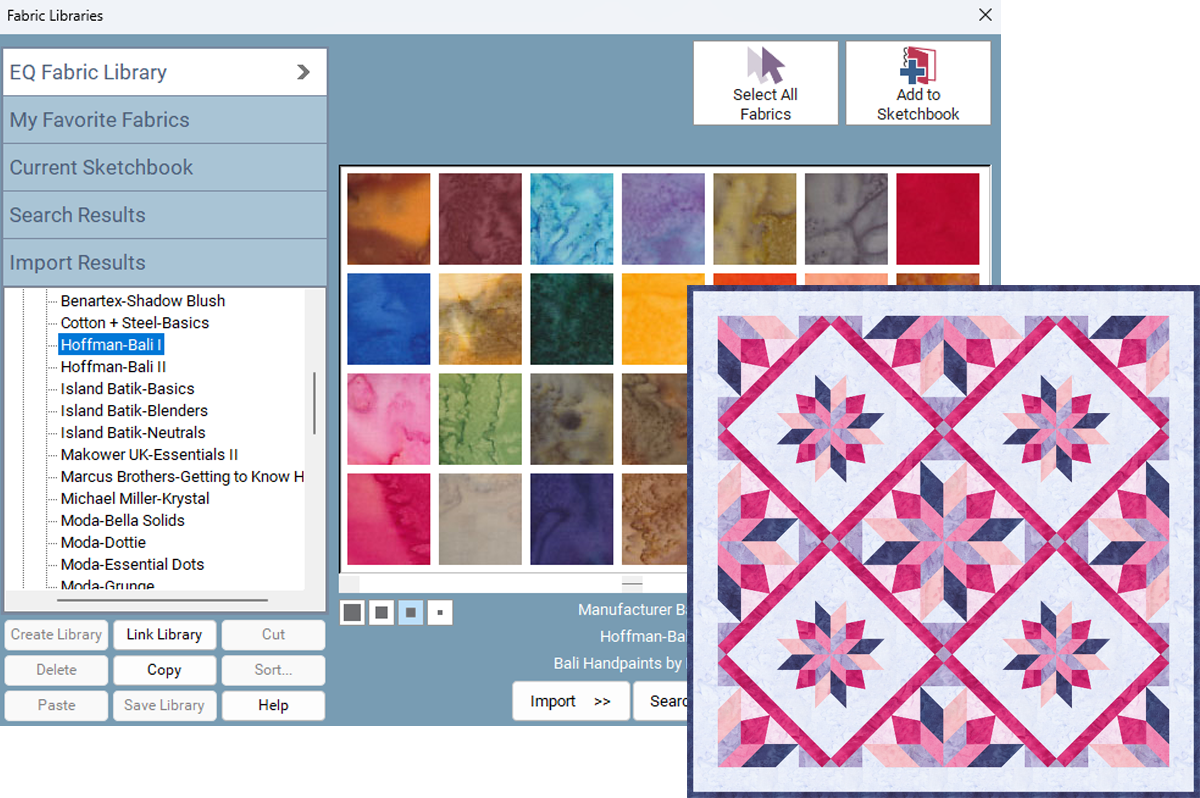
Task: Pick the orange-brown batik fabric swatch
Action: coord(389,219)
